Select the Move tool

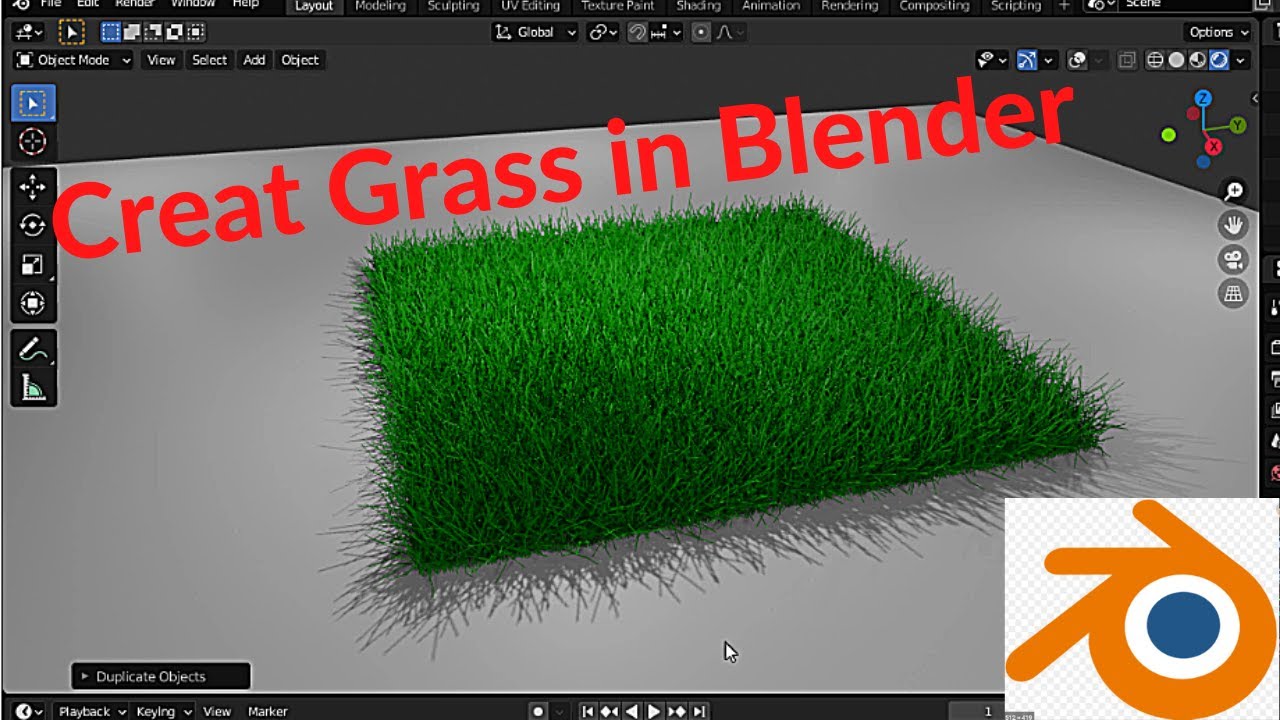coord(33,187)
